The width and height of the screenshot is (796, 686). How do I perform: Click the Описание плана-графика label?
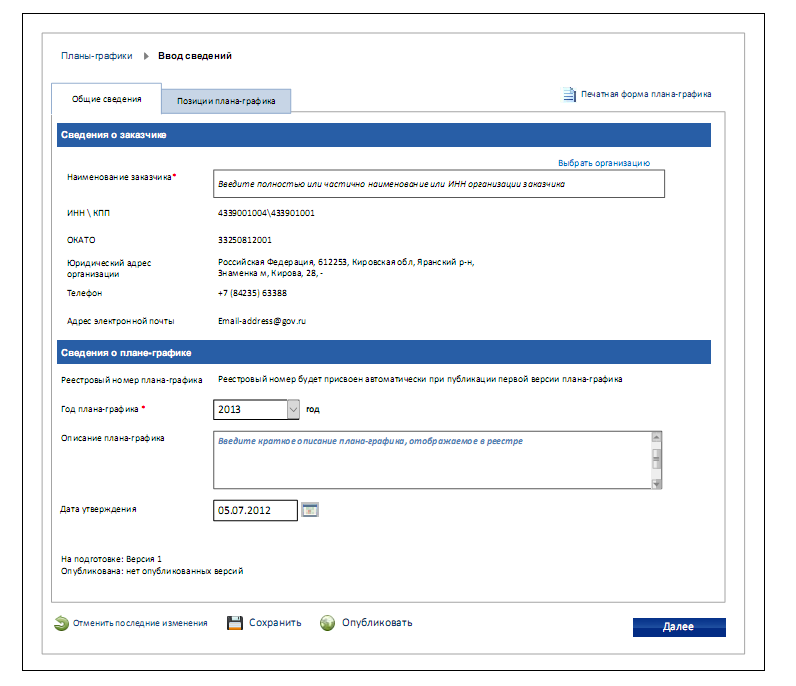coord(113,438)
